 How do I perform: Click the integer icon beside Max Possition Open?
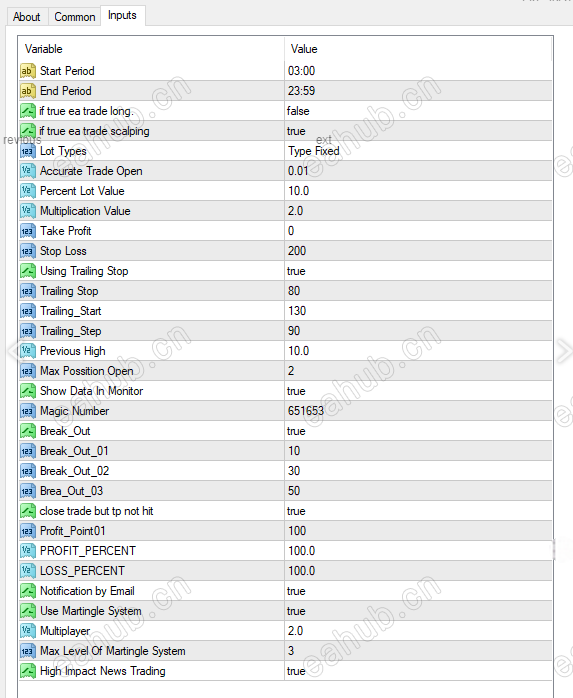(x=28, y=371)
